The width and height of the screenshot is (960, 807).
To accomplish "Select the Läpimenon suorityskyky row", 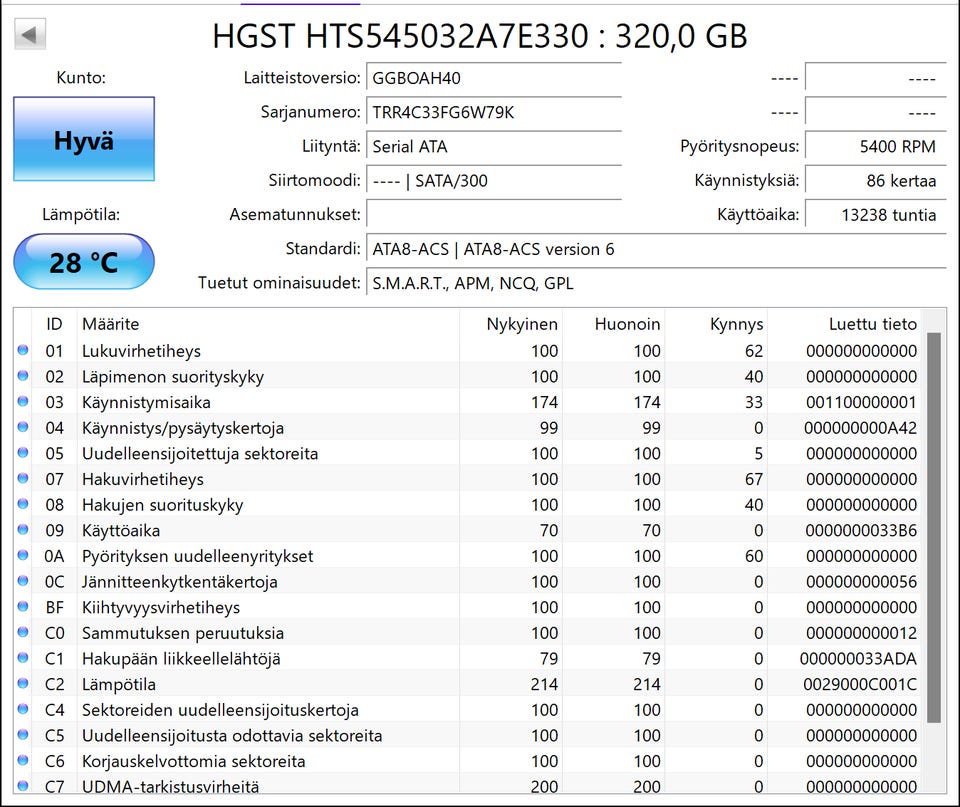I will [x=468, y=377].
